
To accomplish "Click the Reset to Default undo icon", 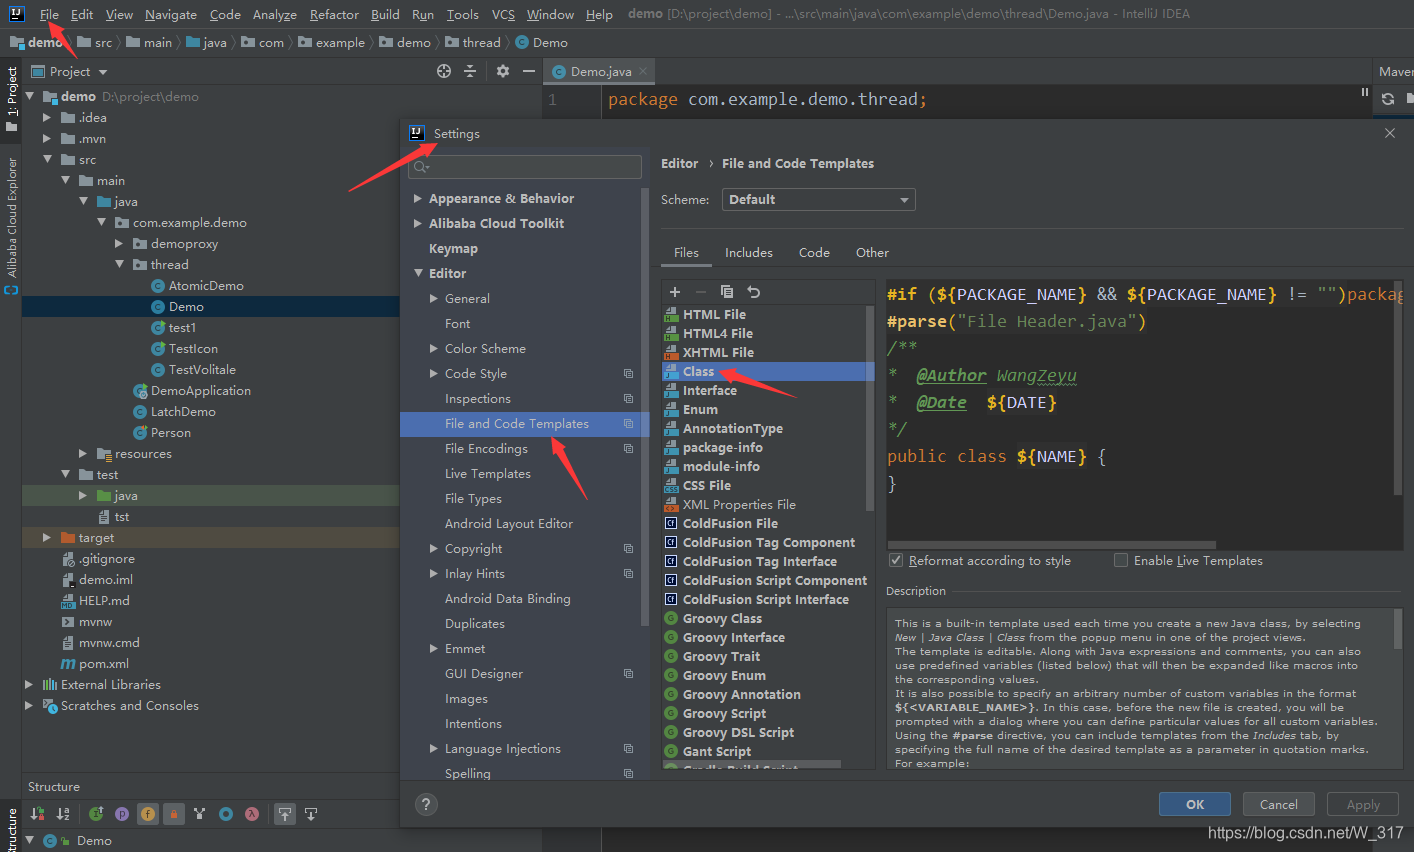I will coord(754,292).
